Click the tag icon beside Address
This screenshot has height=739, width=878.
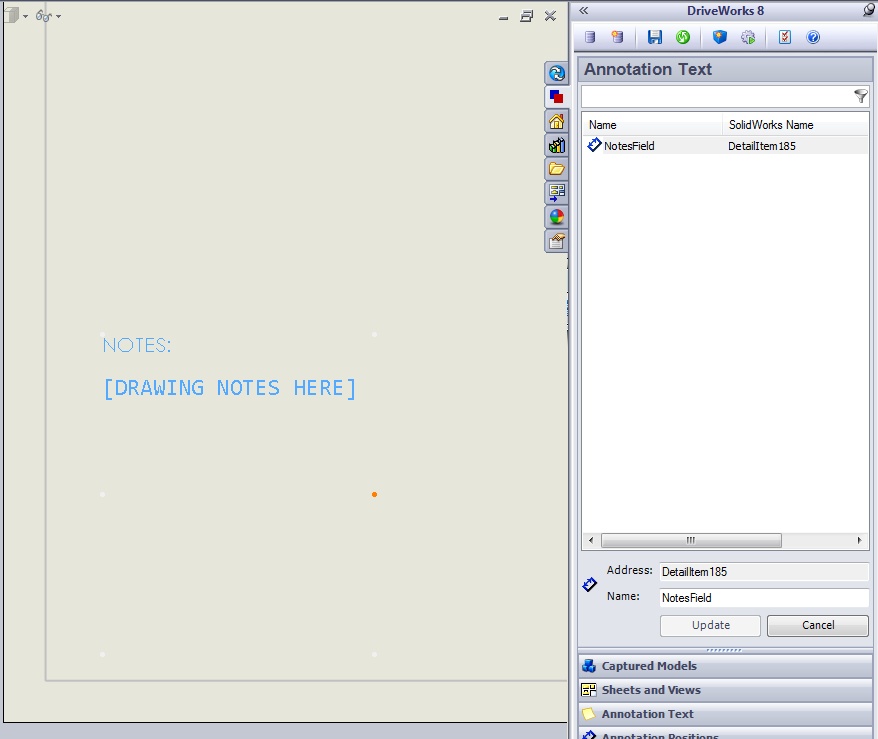pyautogui.click(x=590, y=584)
